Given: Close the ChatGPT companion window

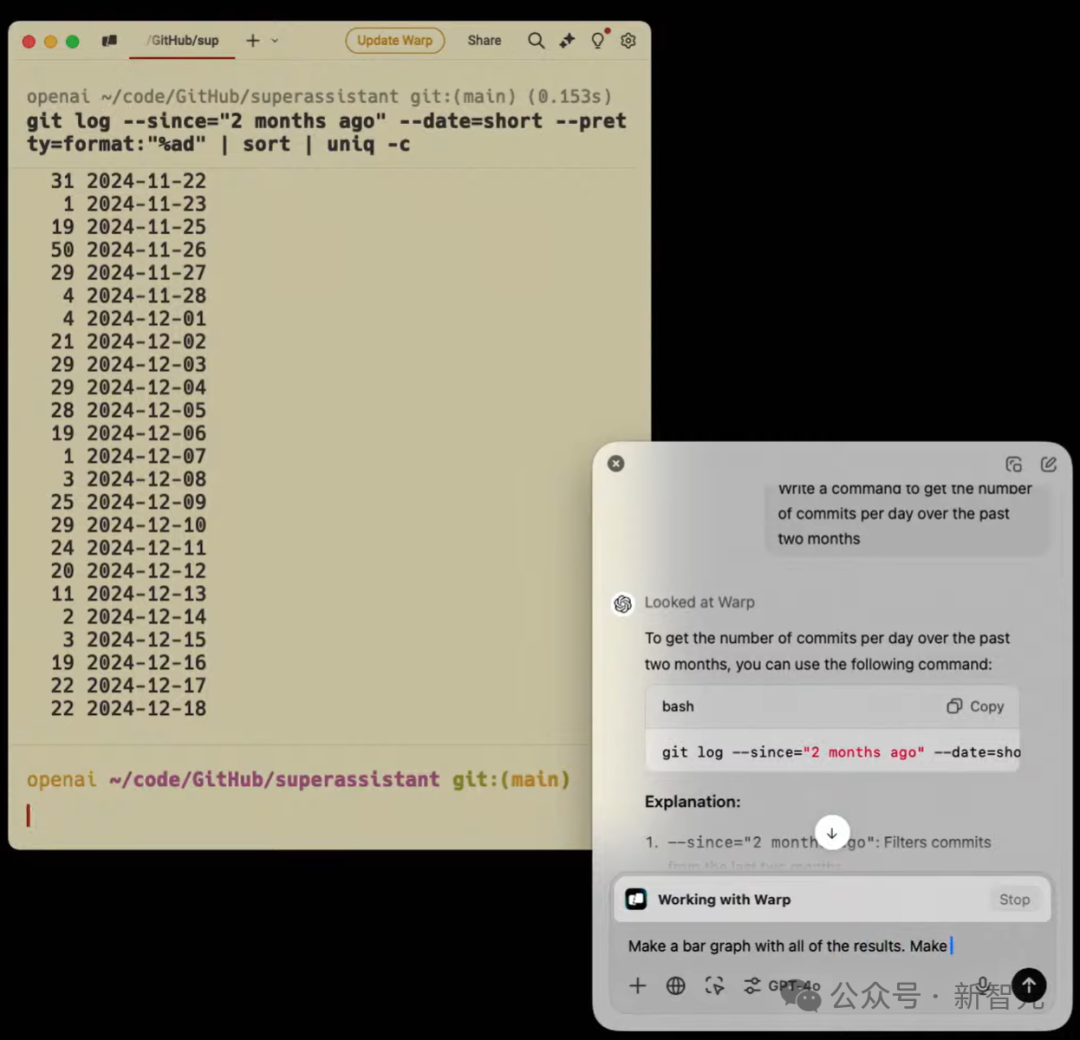Looking at the screenshot, I should click(x=616, y=464).
